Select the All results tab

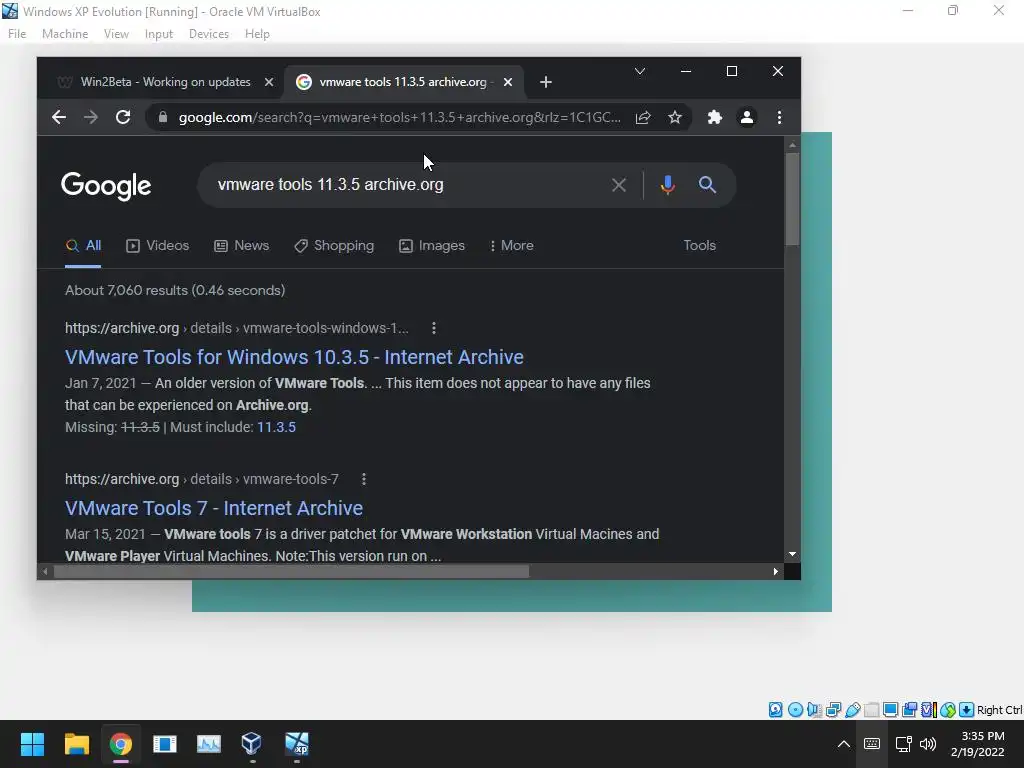pos(83,246)
